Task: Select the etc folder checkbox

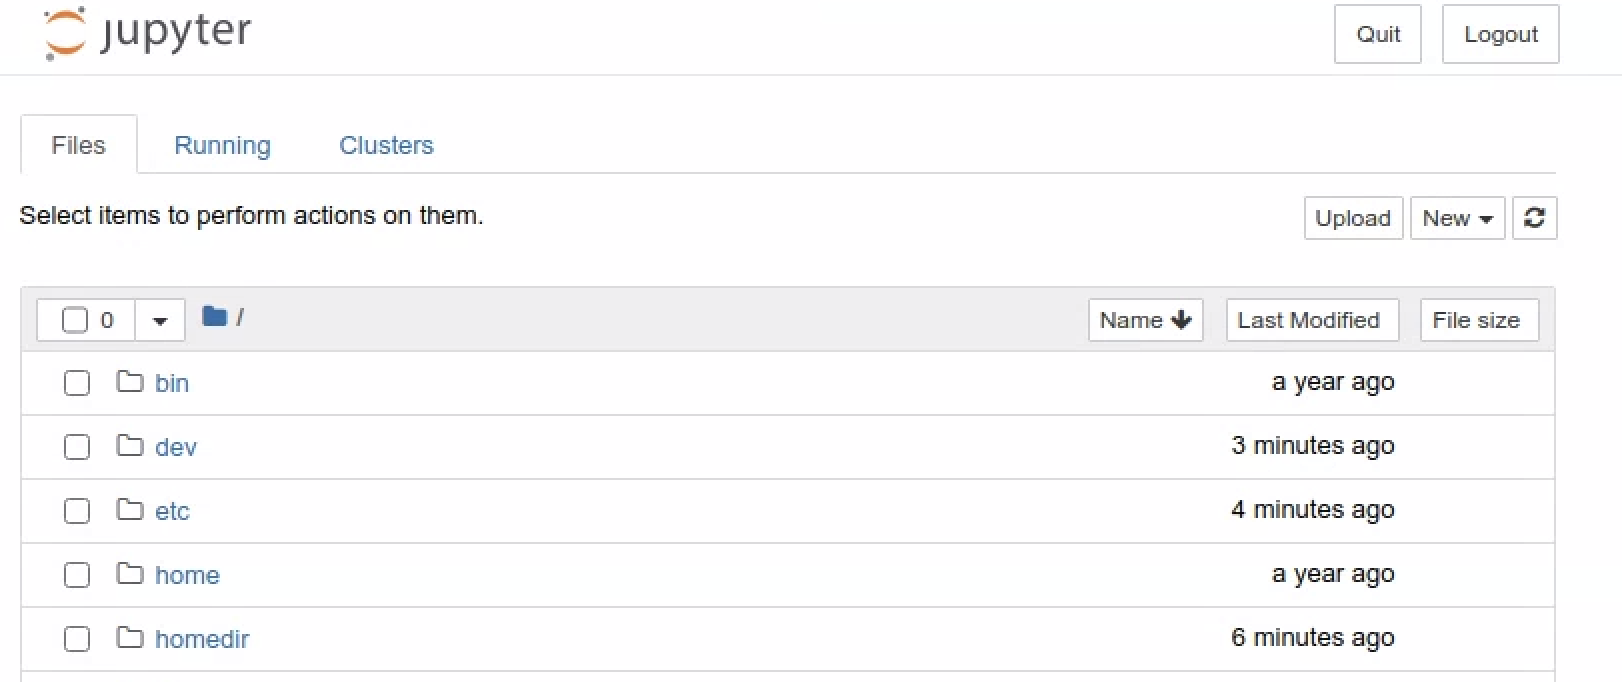Action: tap(77, 511)
